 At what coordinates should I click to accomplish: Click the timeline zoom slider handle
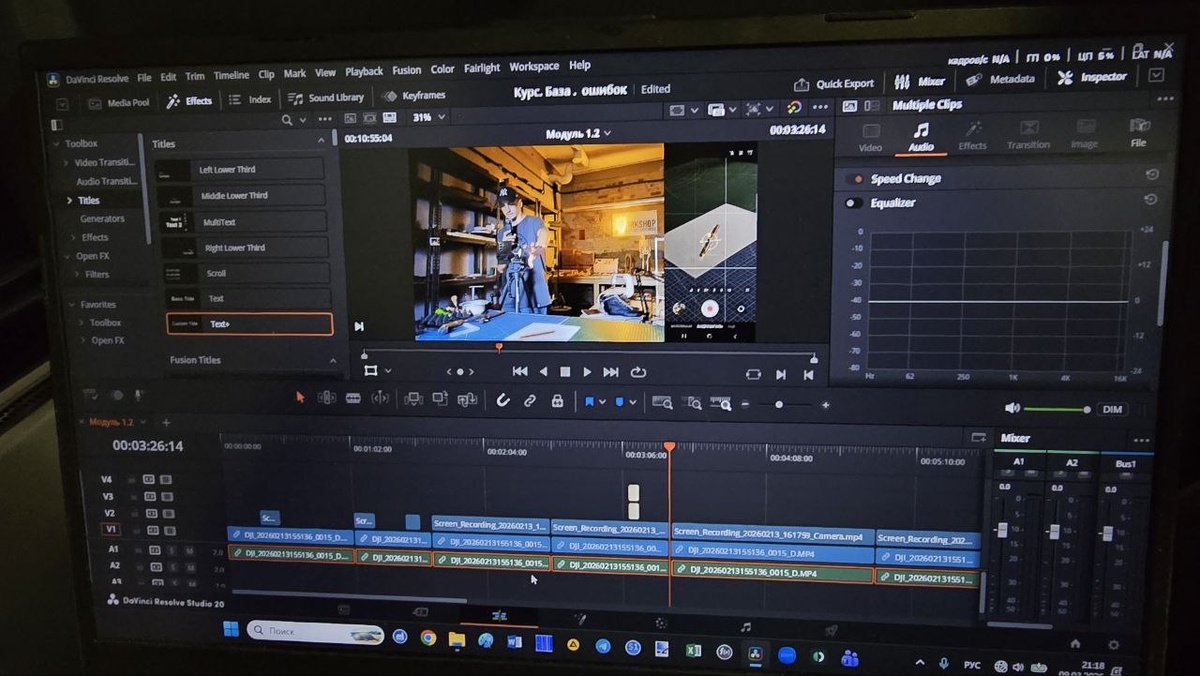tap(779, 404)
